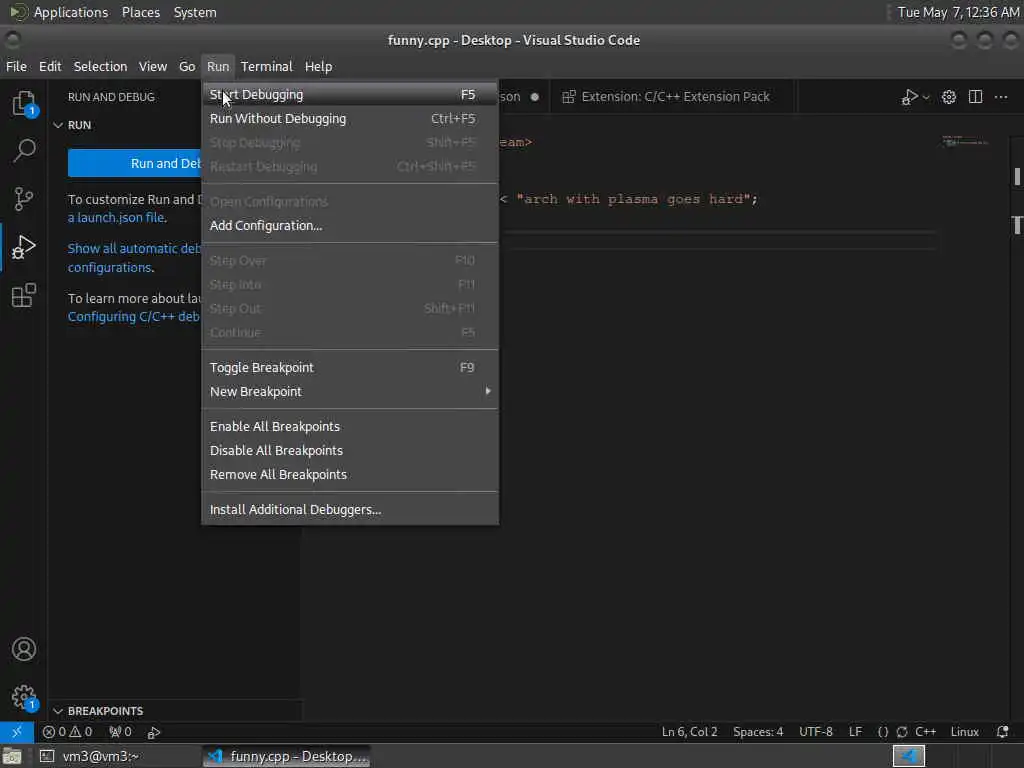
Task: Open the Extensions view icon
Action: click(x=24, y=295)
